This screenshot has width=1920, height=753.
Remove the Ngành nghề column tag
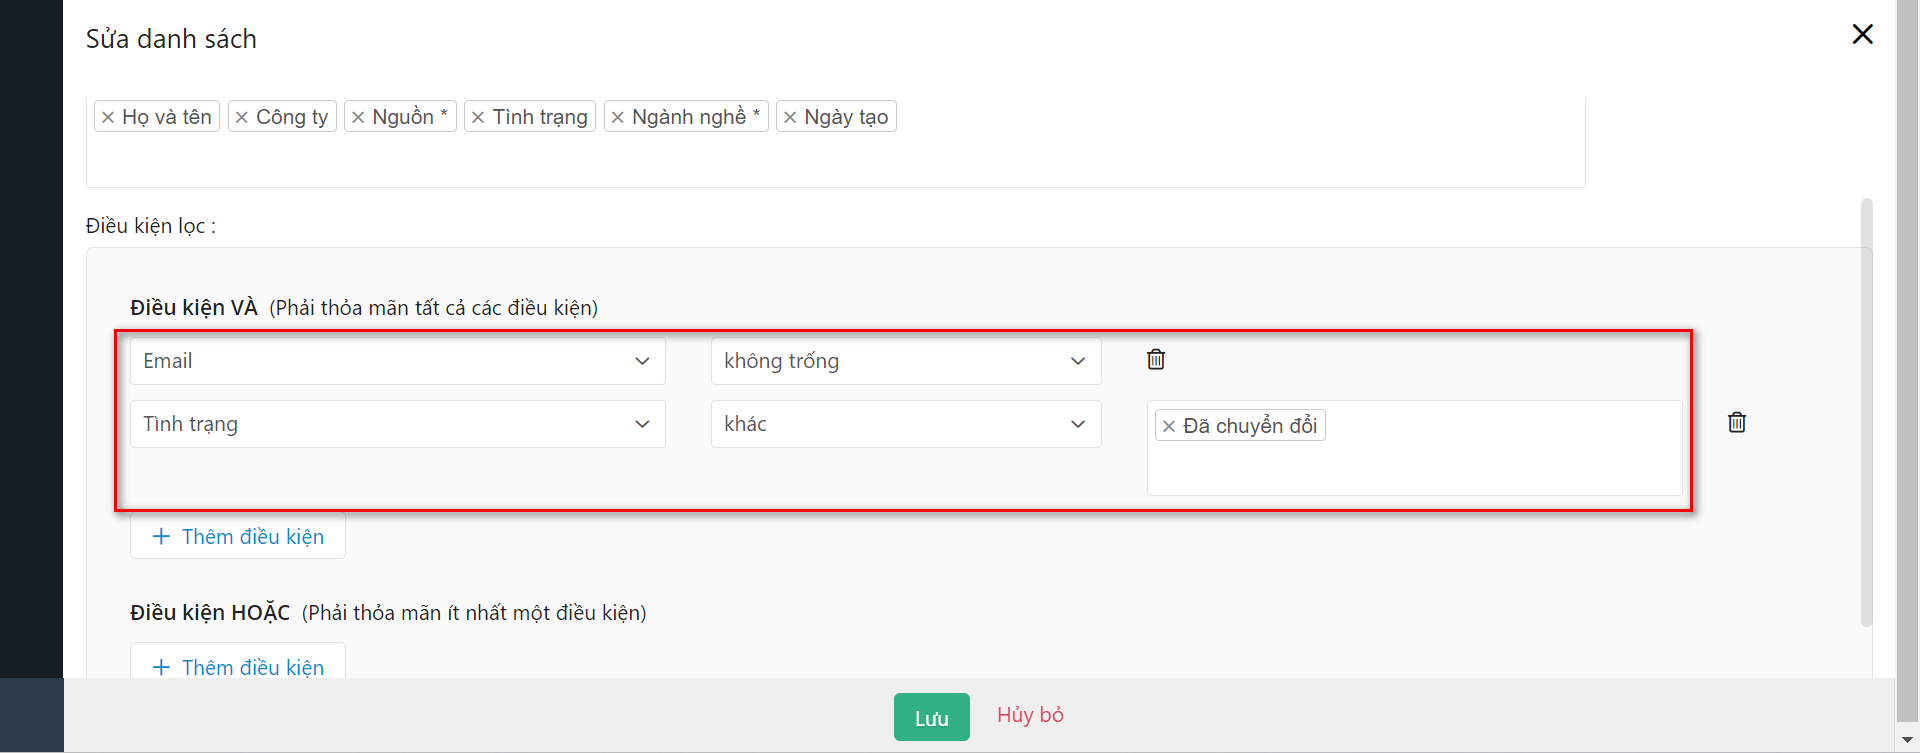point(618,118)
